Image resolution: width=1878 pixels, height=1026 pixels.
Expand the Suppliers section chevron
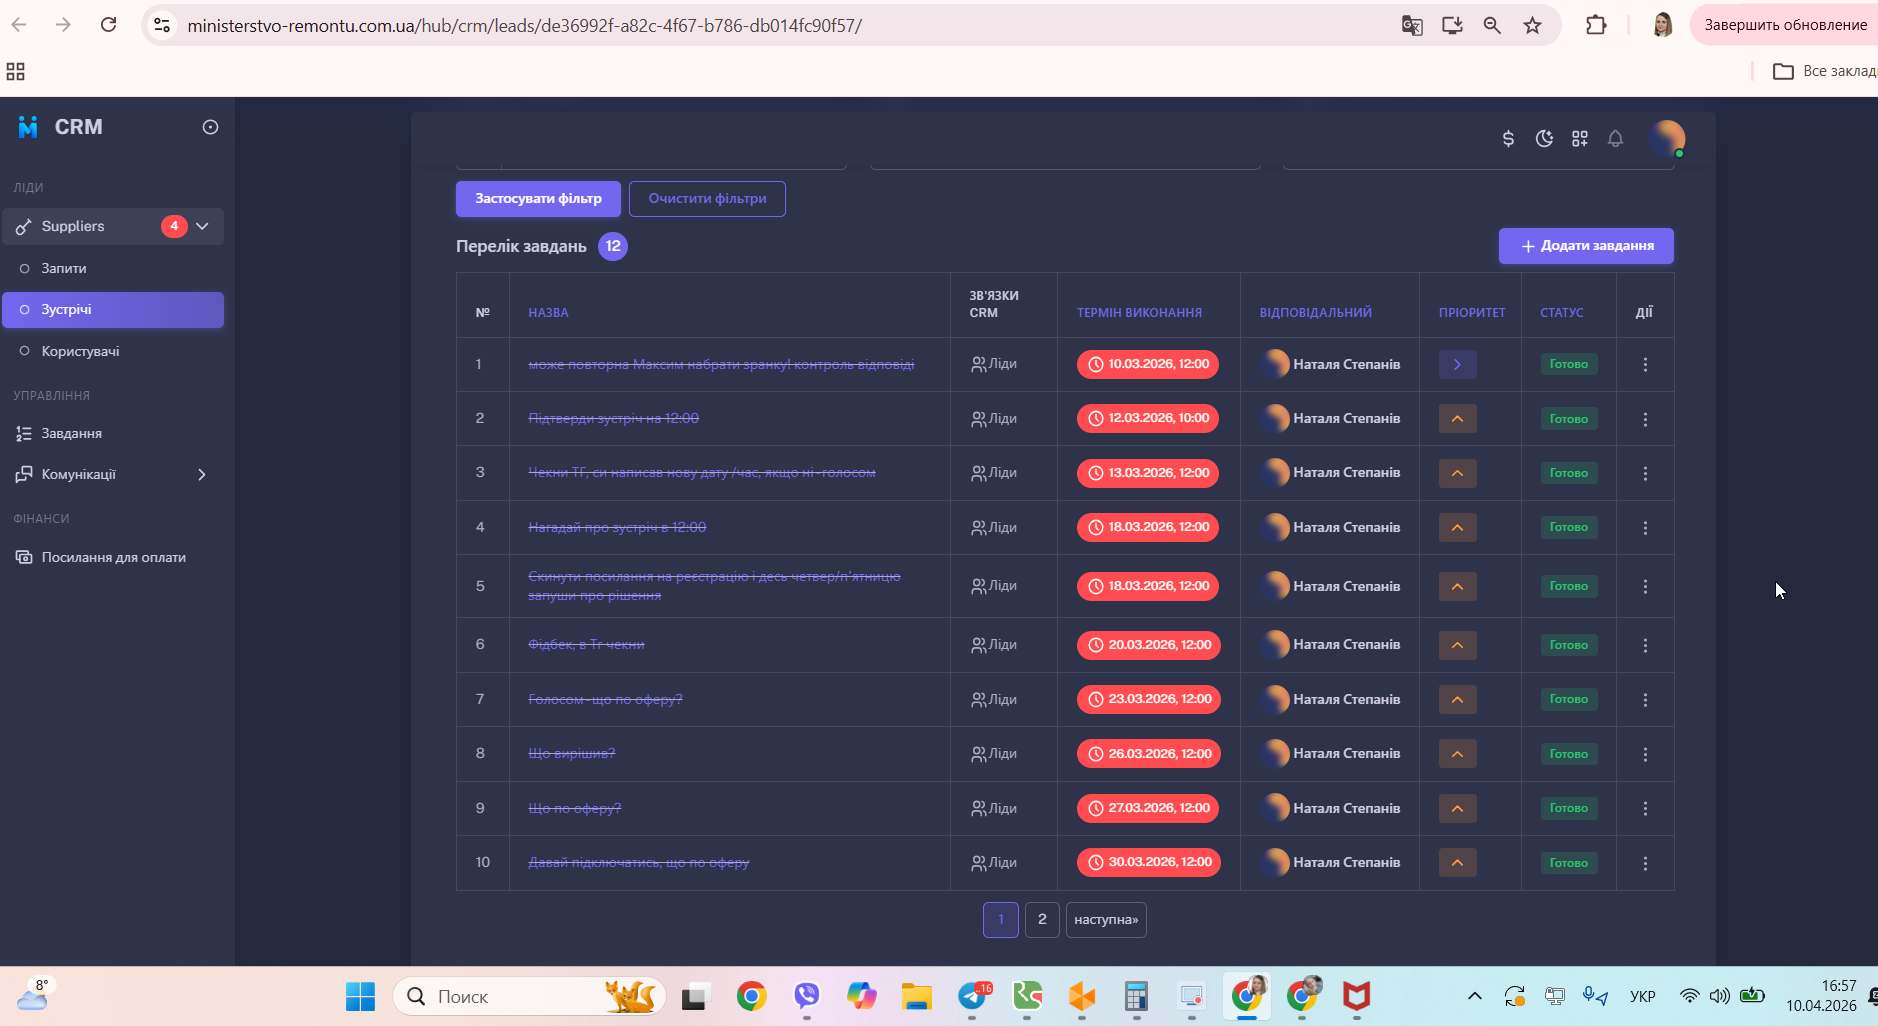point(203,226)
